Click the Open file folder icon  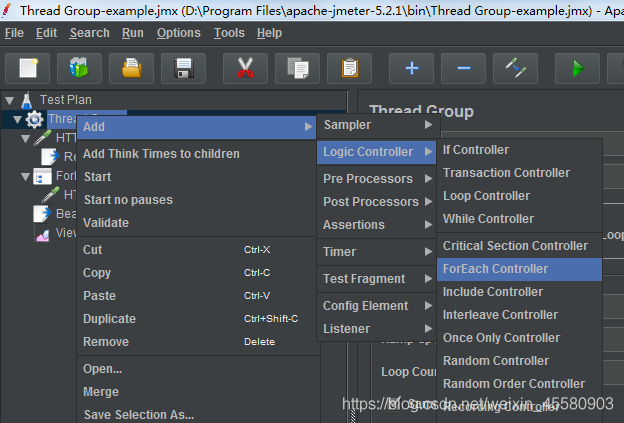(x=131, y=68)
